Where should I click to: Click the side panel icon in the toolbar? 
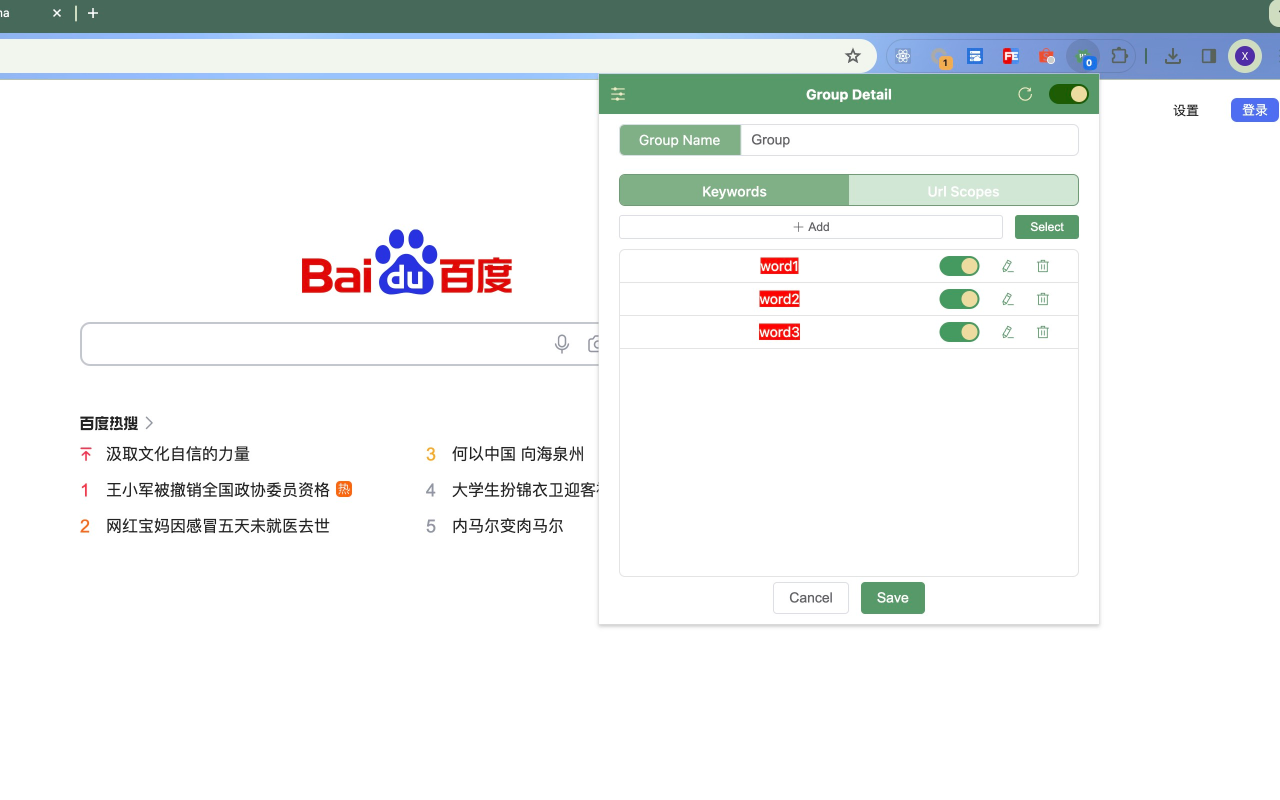[1208, 56]
